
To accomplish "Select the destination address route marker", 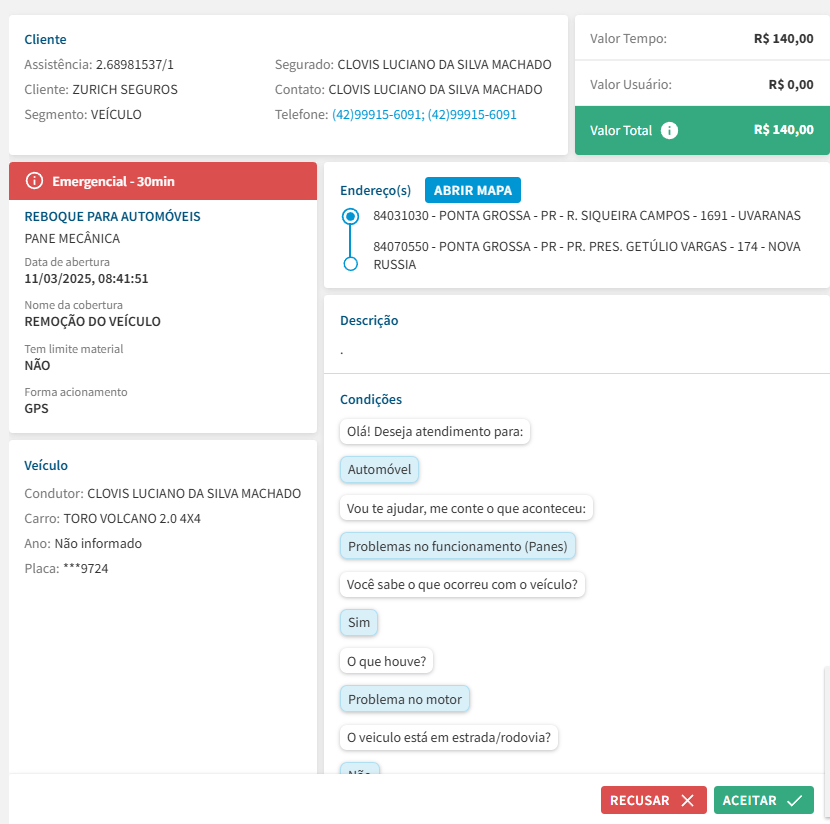I will pos(350,264).
